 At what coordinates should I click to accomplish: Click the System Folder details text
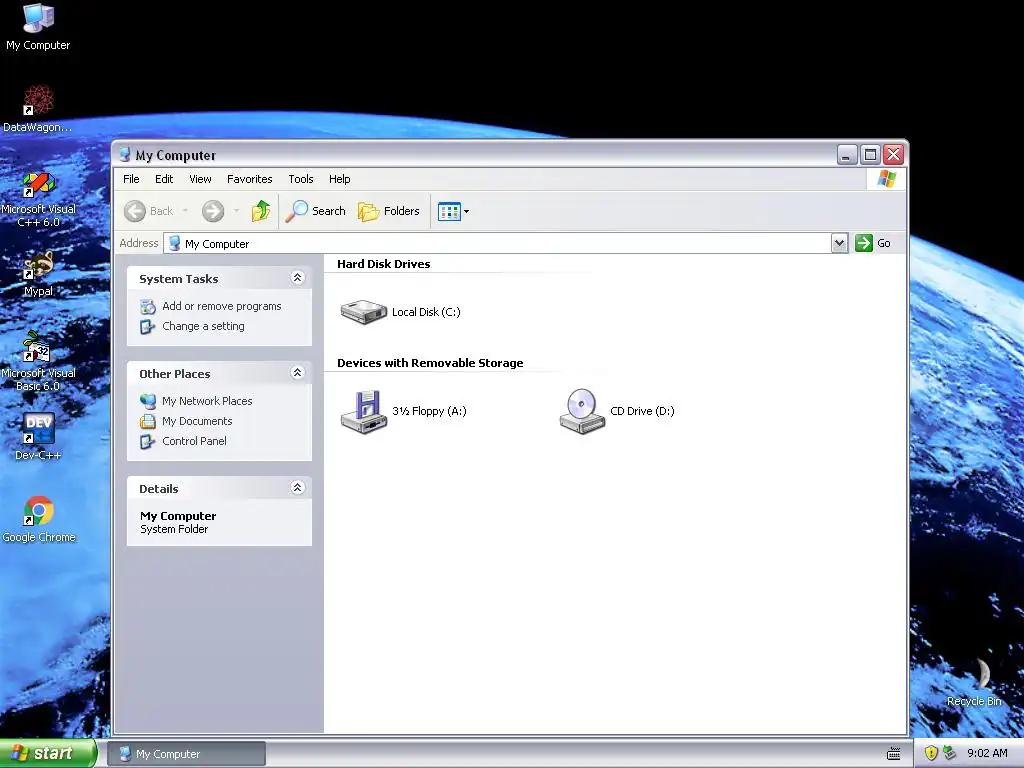[x=174, y=530]
